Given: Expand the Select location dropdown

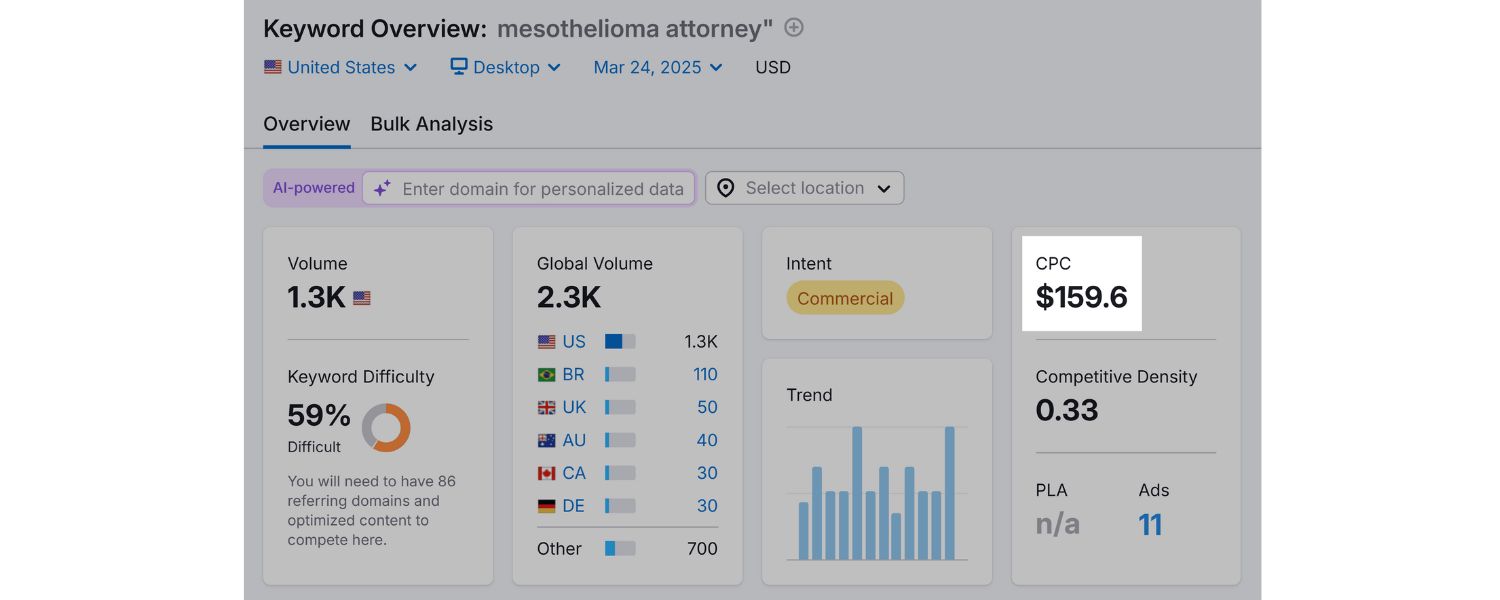Looking at the screenshot, I should point(804,188).
